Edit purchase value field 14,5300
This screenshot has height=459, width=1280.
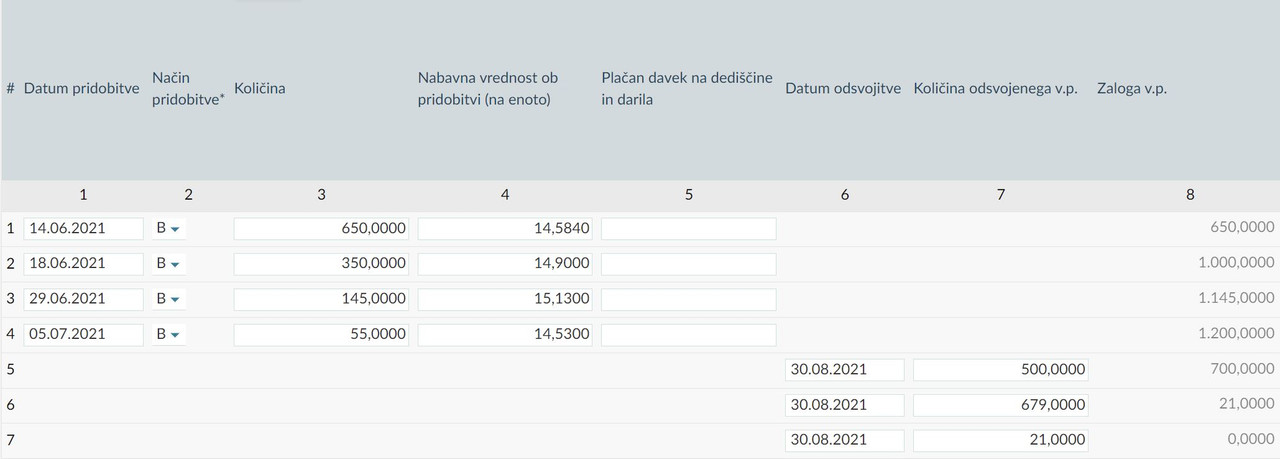point(505,334)
